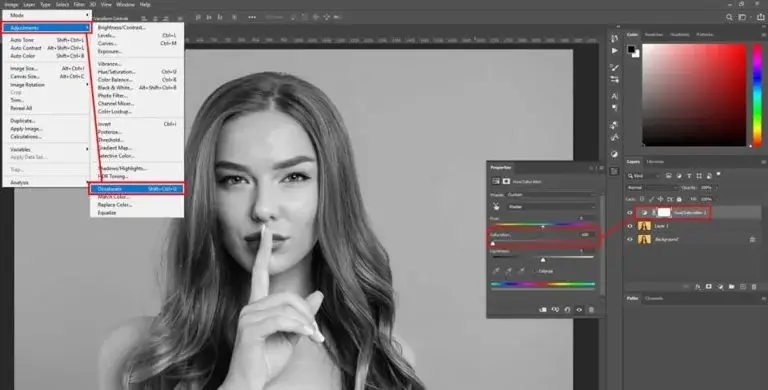Screen dimensions: 768x390
Task: Open the History panel icon in the dock
Action: point(615,39)
